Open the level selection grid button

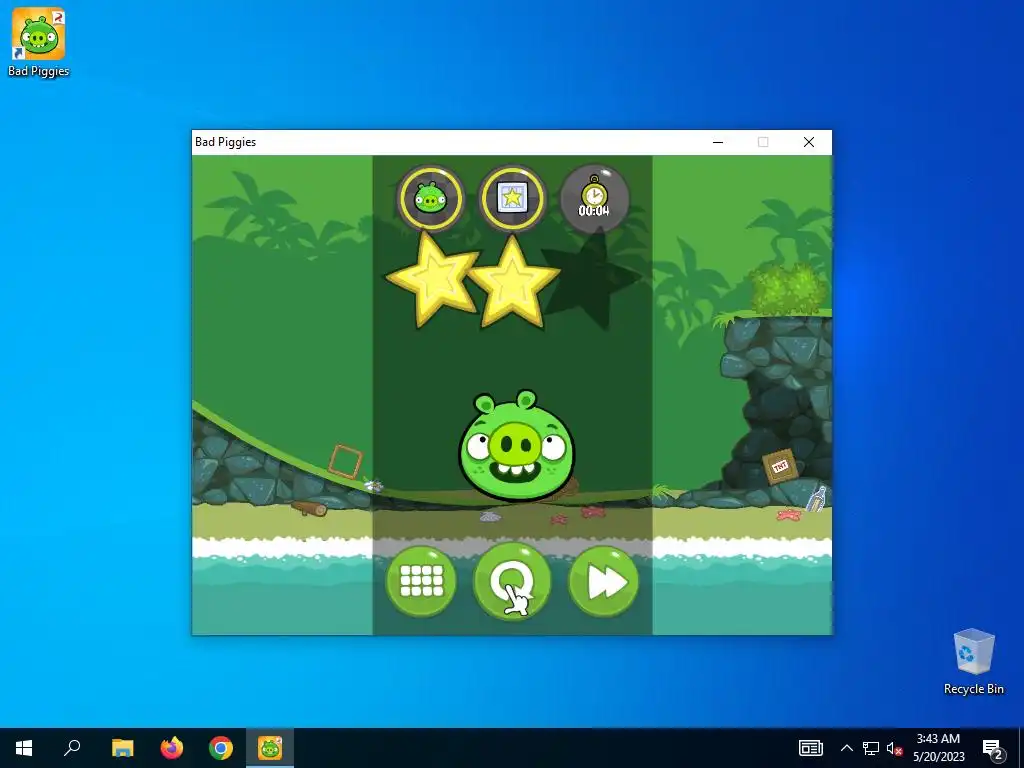pos(421,581)
